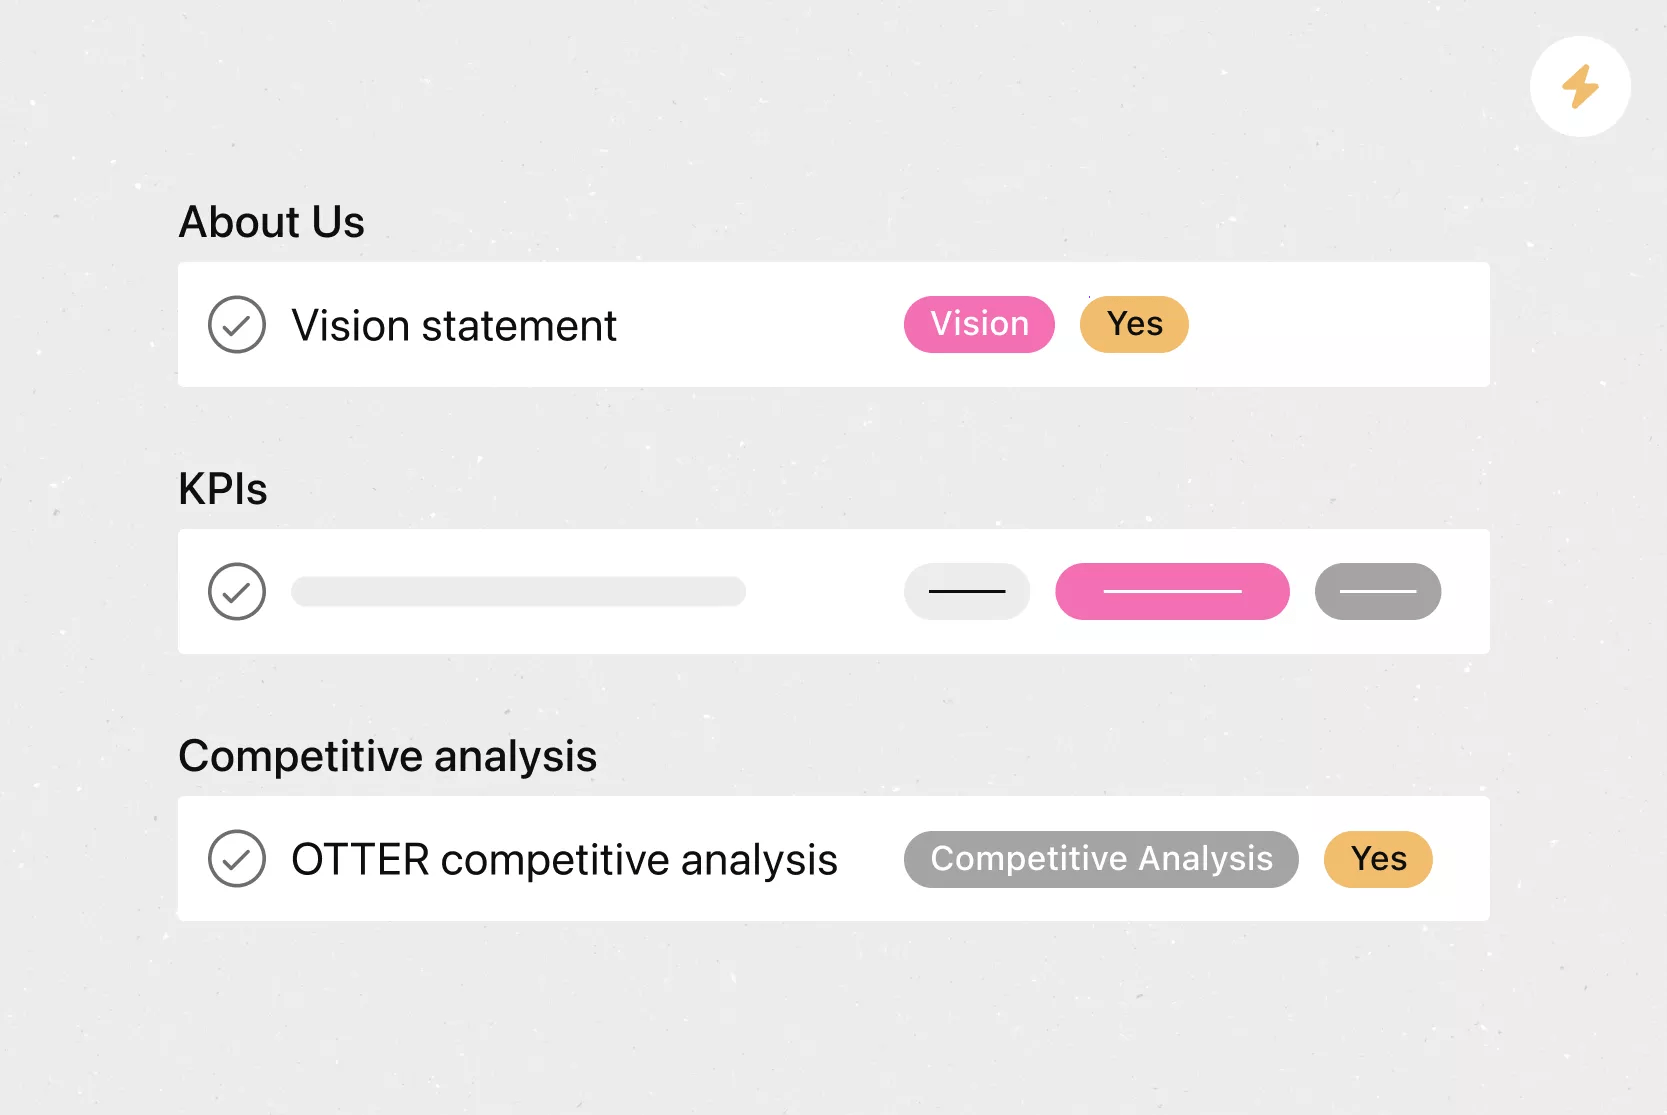Viewport: 1667px width, 1115px height.
Task: Collapse the About Us section heading
Action: click(x=271, y=222)
